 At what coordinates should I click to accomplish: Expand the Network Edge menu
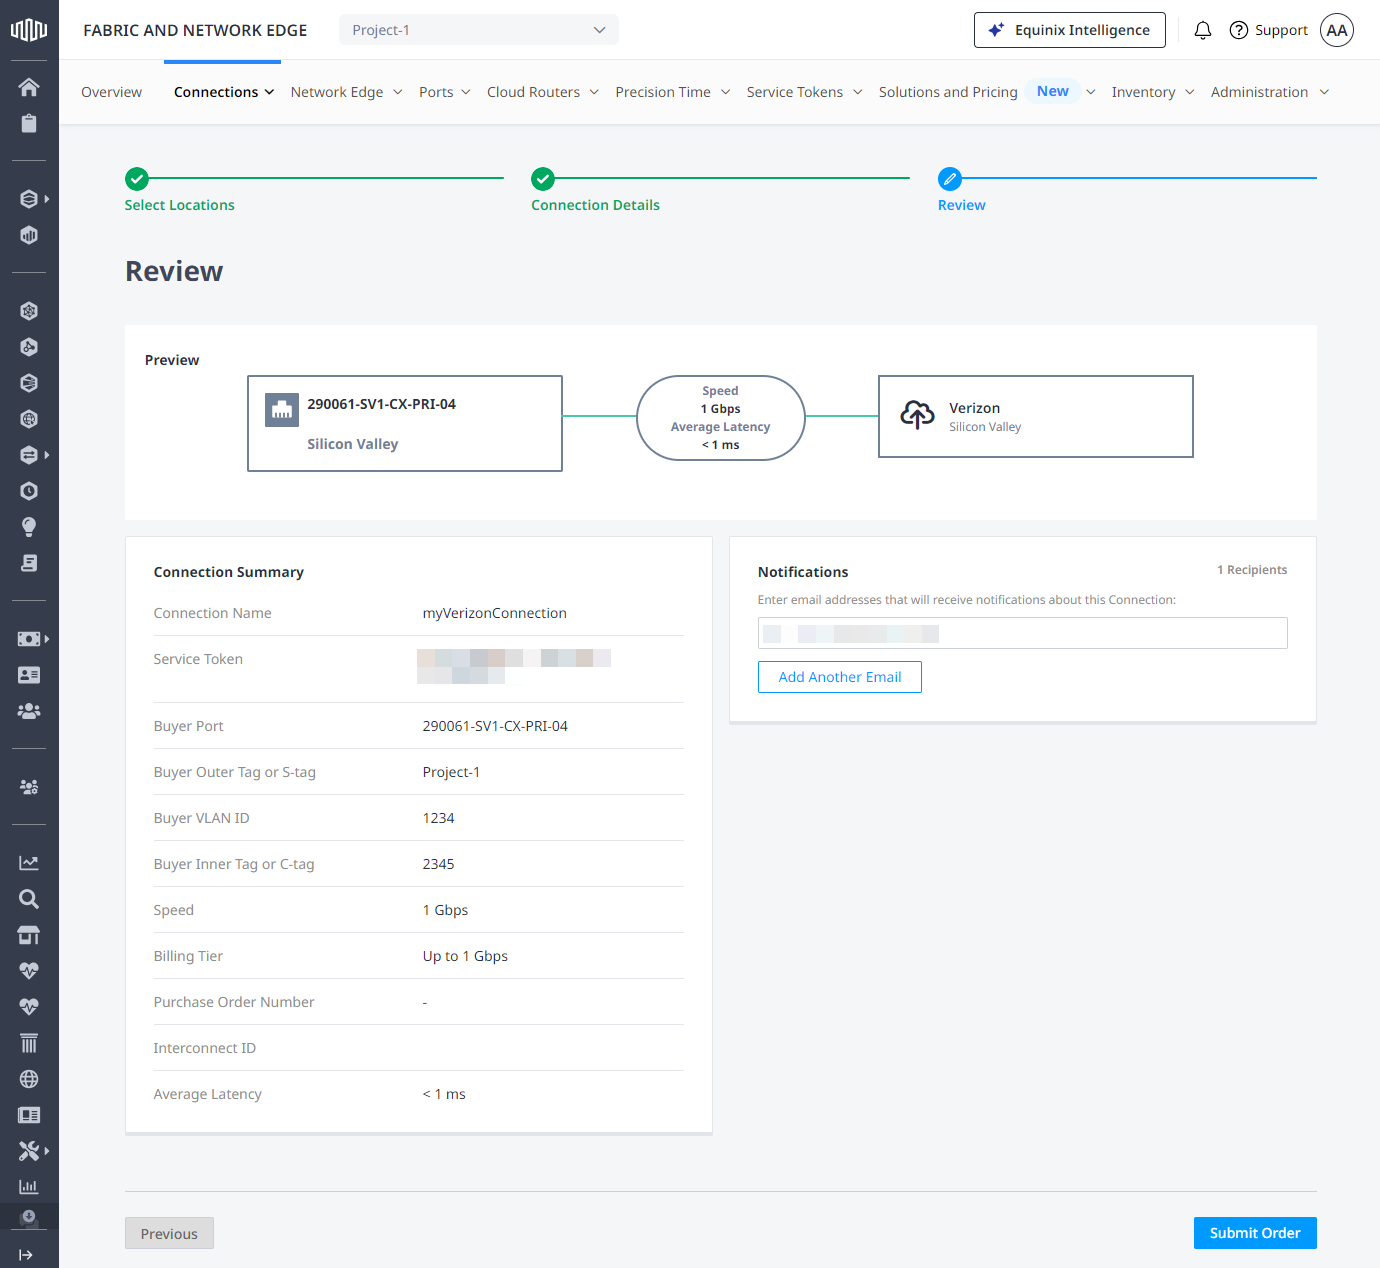tap(346, 92)
